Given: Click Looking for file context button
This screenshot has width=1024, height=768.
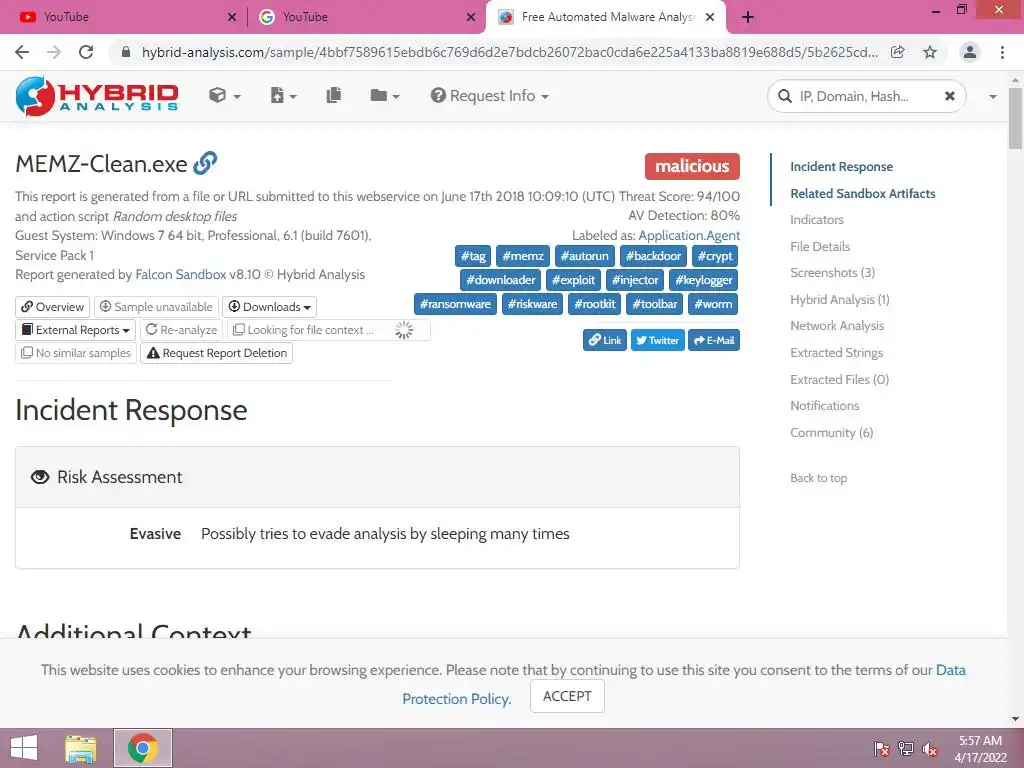Looking at the screenshot, I should [328, 330].
